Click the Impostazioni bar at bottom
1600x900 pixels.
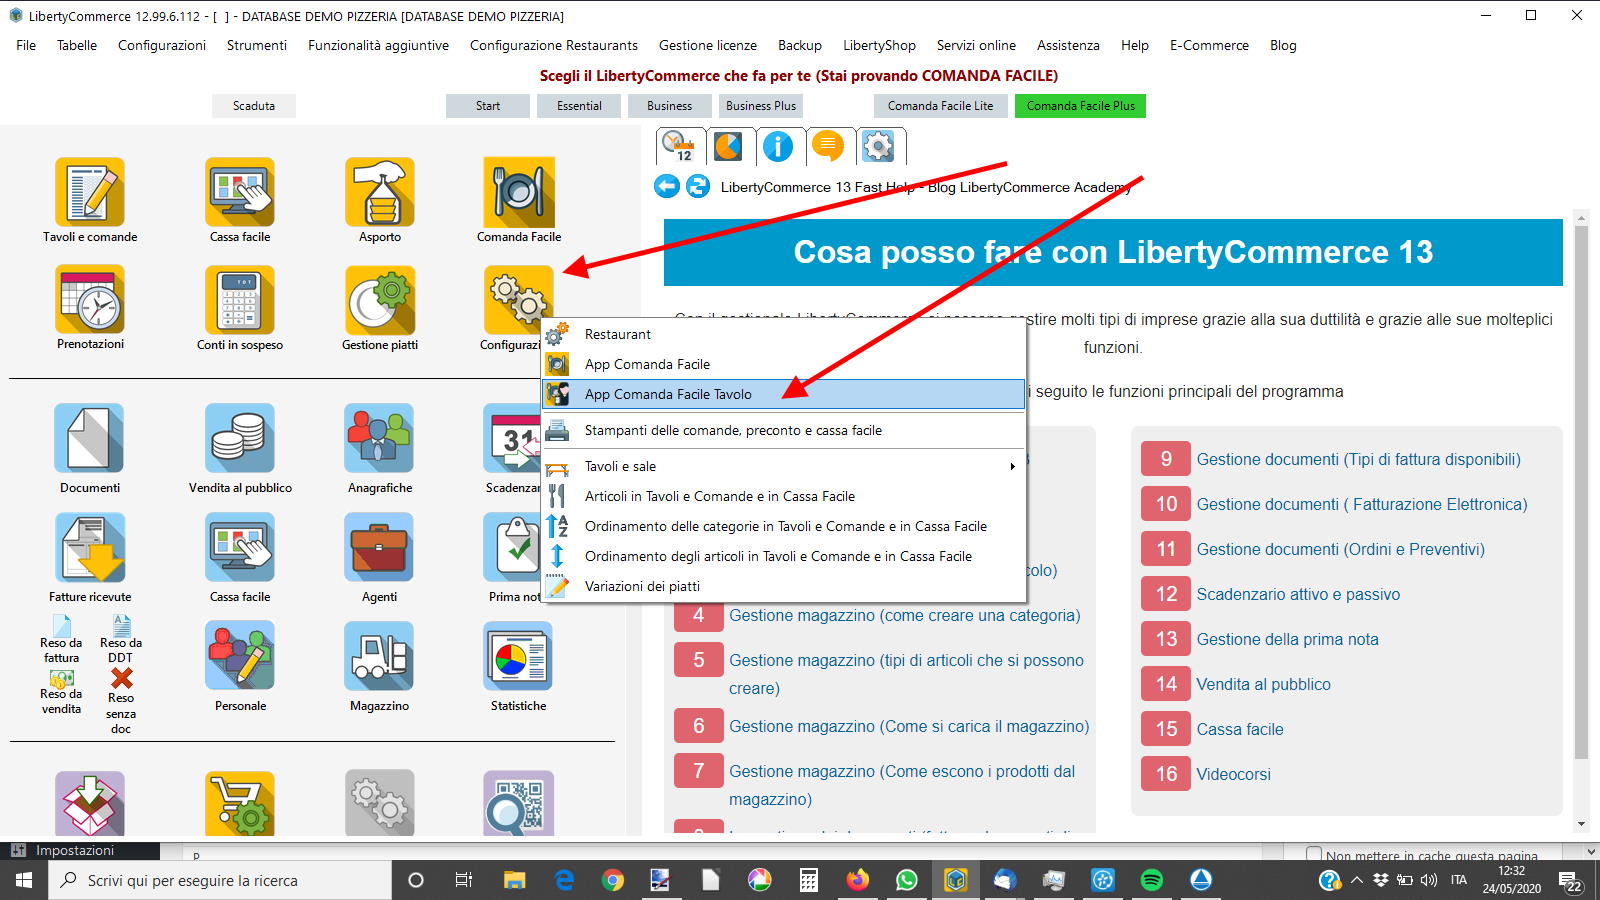[80, 850]
